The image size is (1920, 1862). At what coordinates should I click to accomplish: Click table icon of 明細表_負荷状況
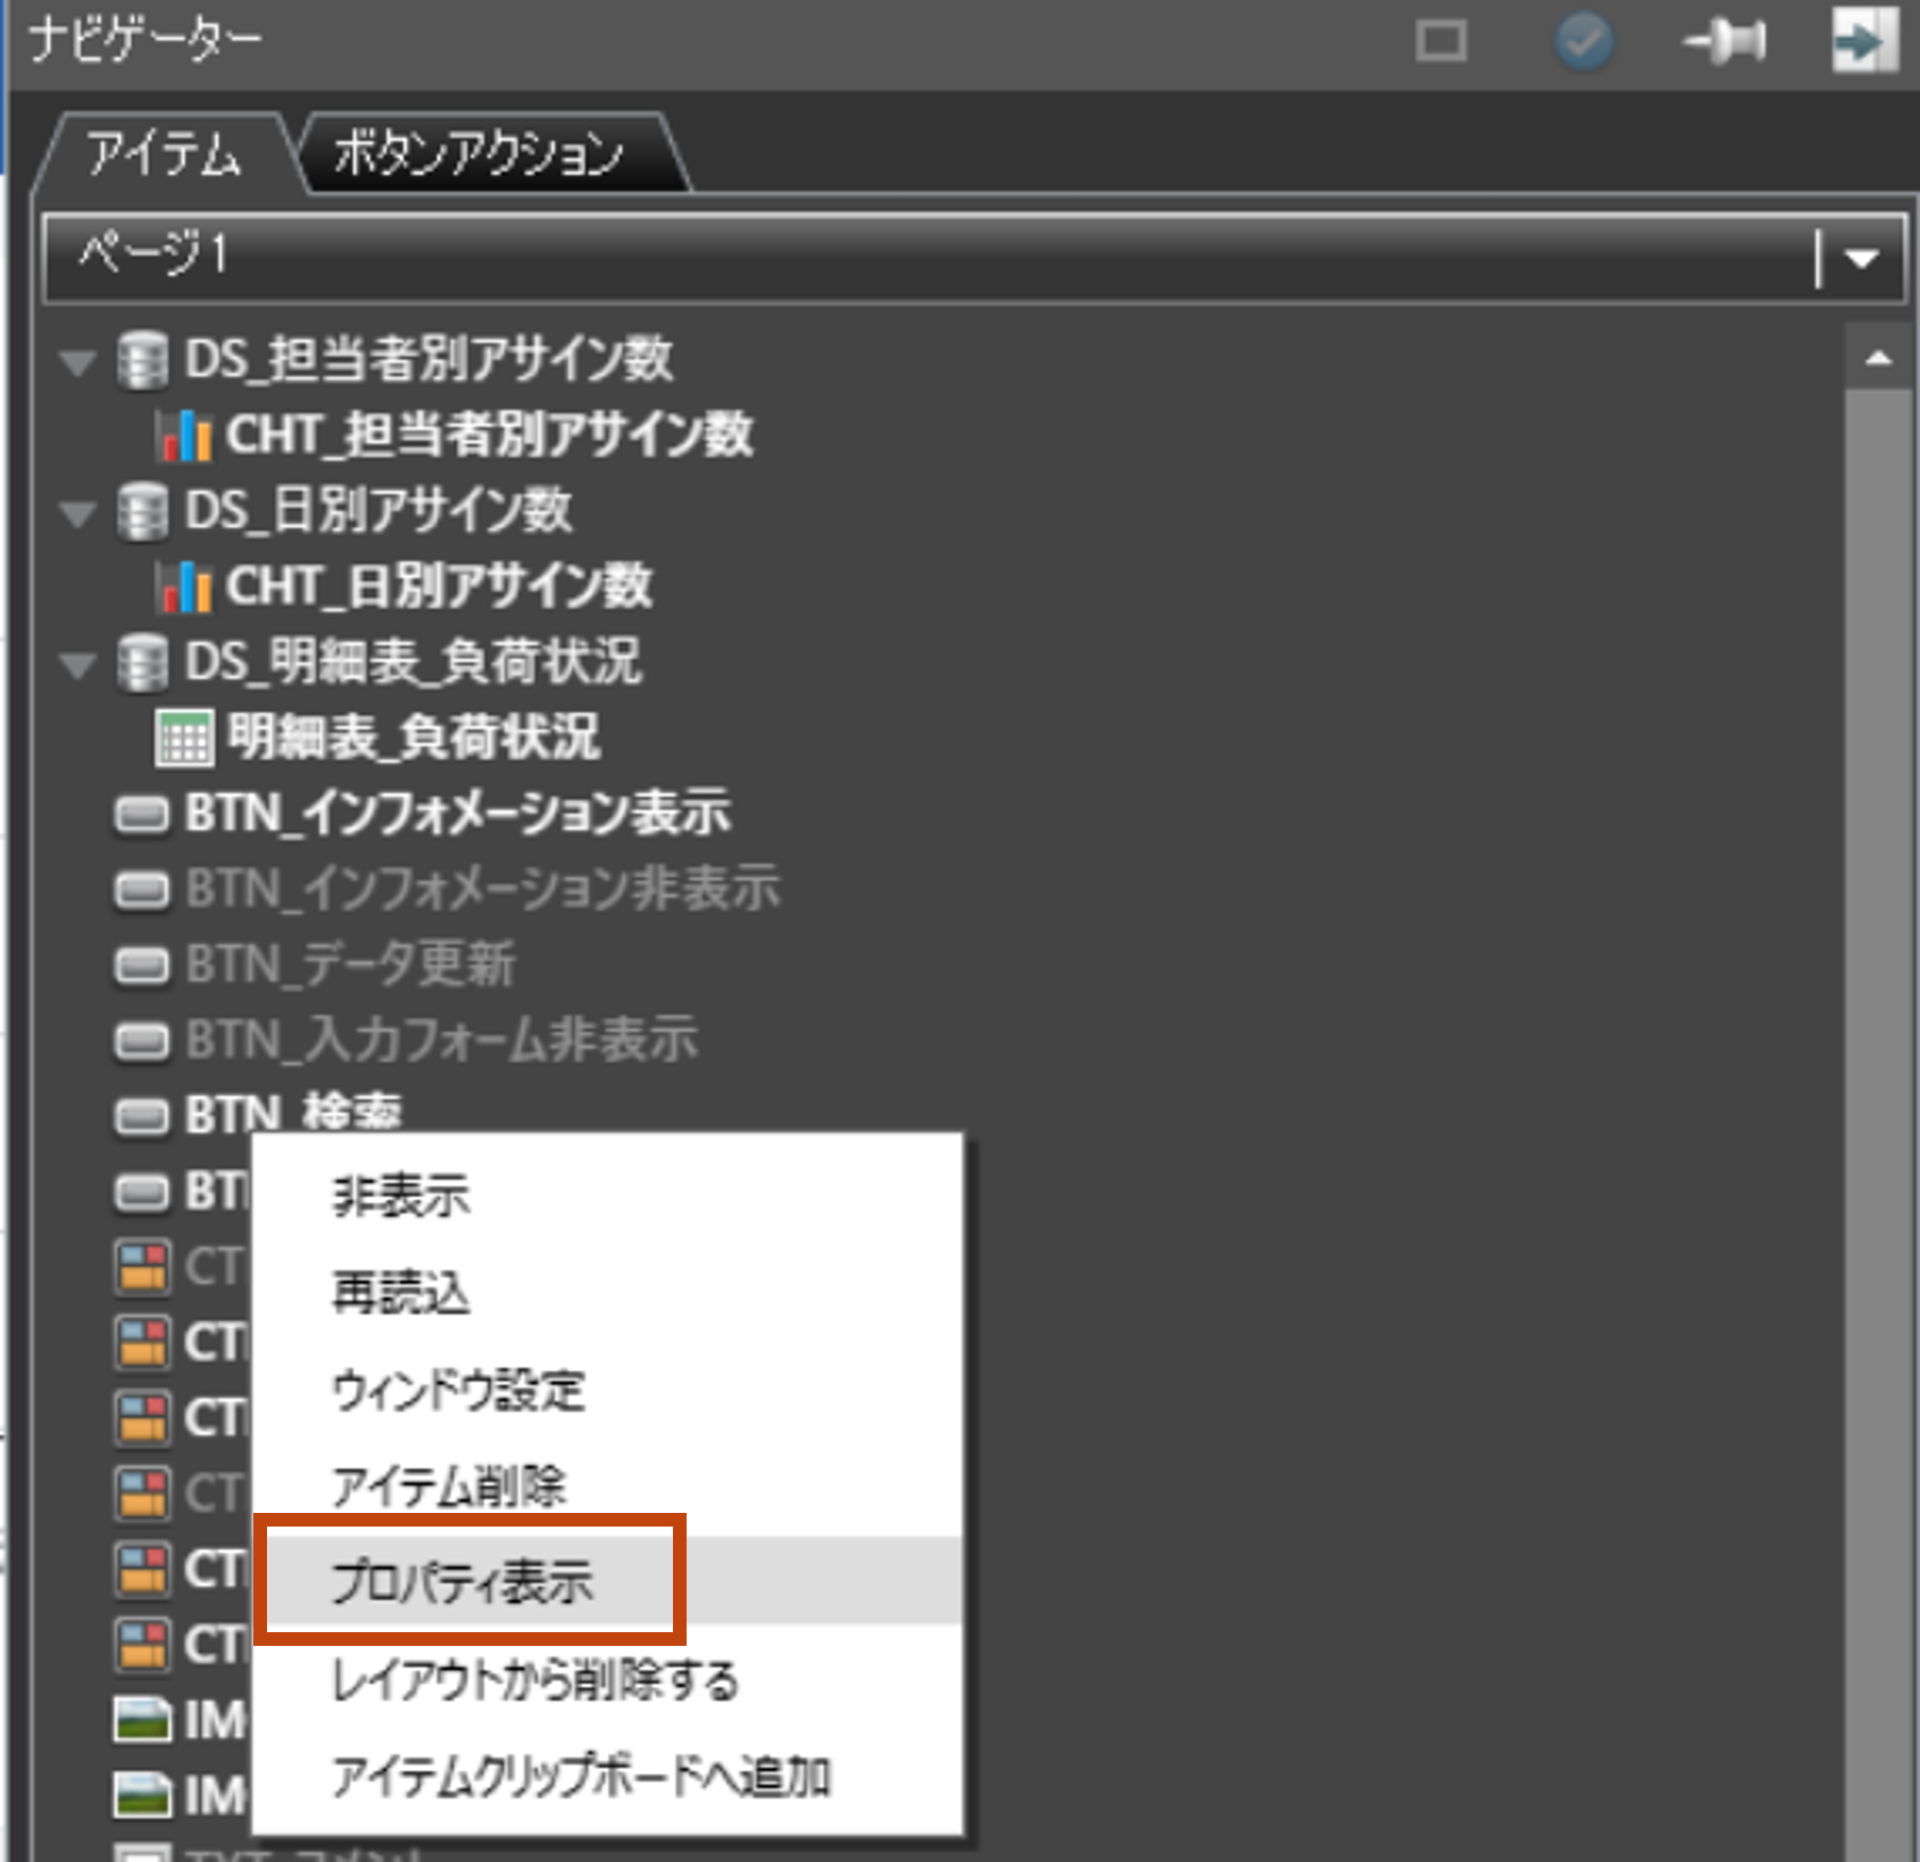click(x=184, y=739)
